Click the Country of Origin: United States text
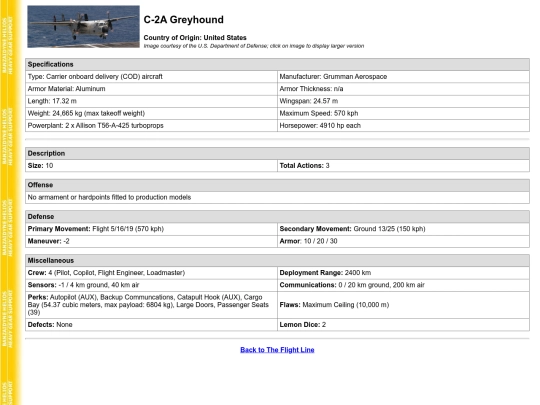The image size is (540, 405). [195, 38]
